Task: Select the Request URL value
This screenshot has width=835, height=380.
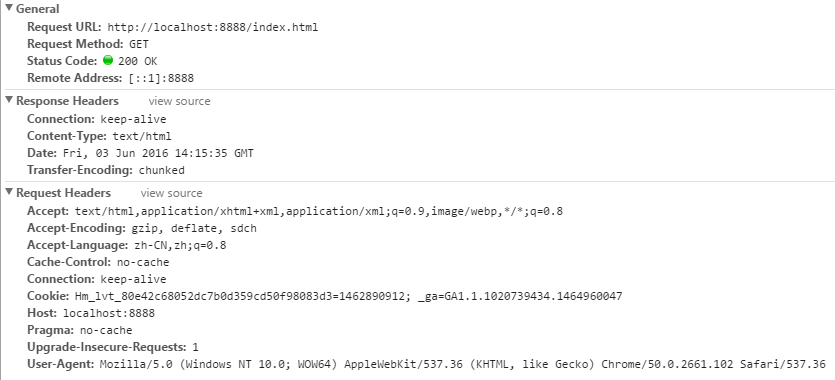Action: (x=212, y=27)
